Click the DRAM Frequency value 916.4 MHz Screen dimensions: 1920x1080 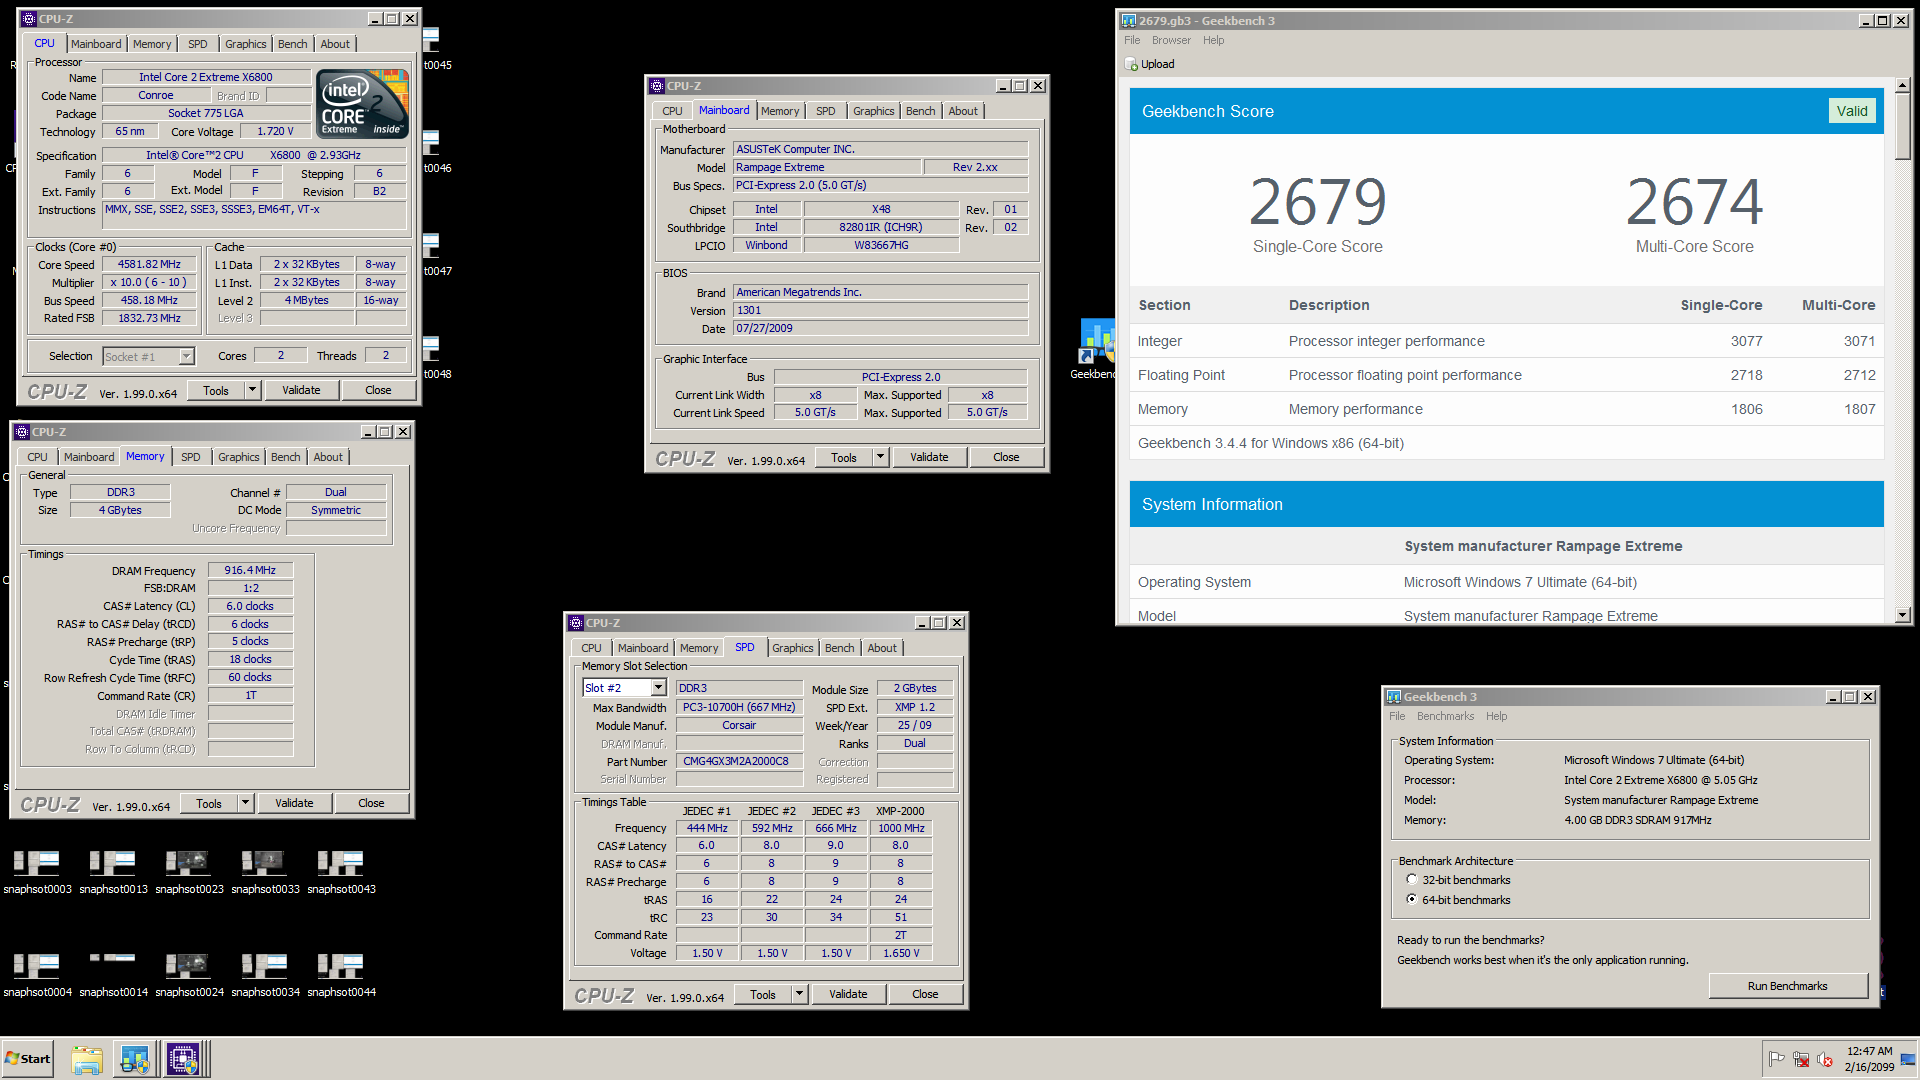pos(250,570)
